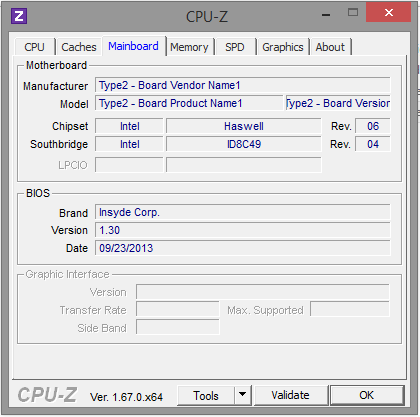Viewport: 420px width, 417px height.
Task: Click the empty LPCIO vendor field
Action: [129, 165]
